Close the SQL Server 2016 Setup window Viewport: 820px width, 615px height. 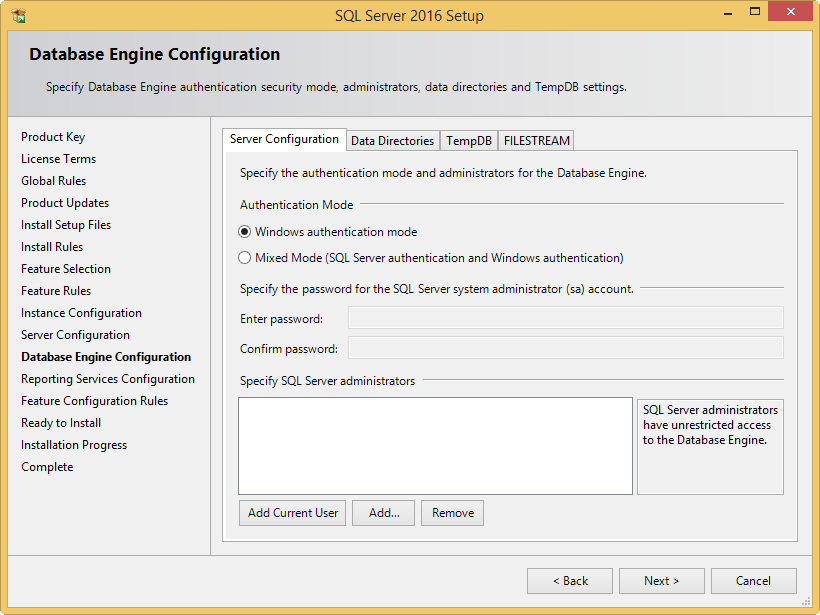(790, 12)
